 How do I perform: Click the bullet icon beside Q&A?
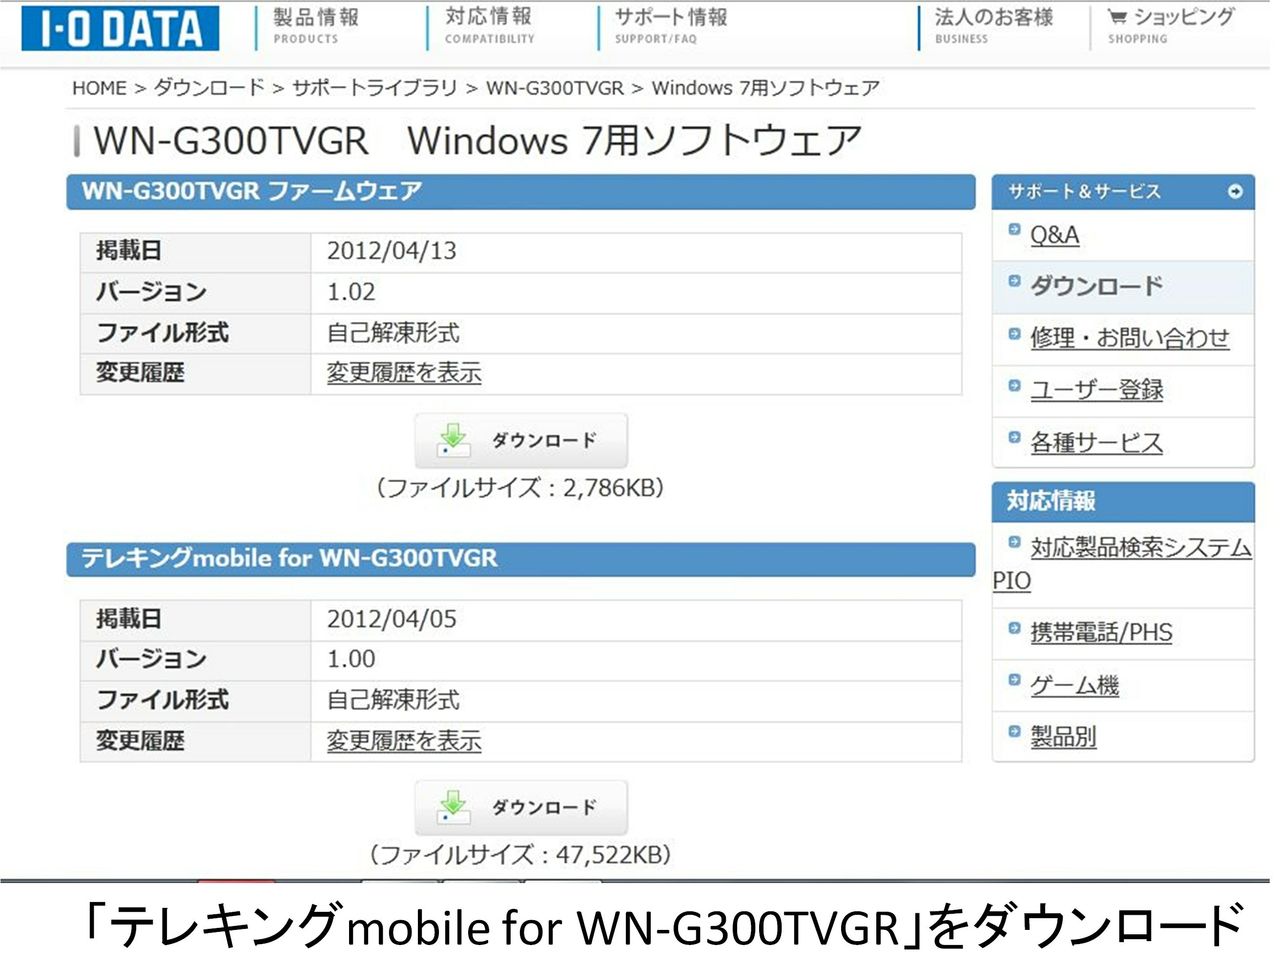[x=1014, y=230]
